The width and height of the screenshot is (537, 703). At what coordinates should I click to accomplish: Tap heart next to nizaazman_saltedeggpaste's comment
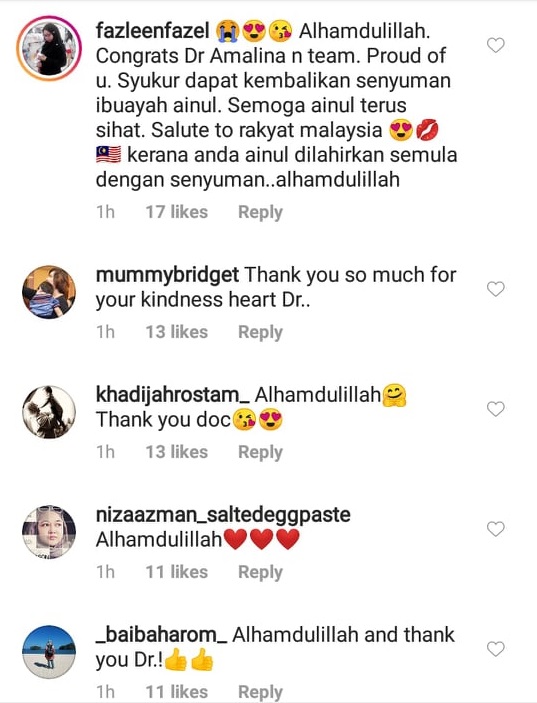[496, 529]
